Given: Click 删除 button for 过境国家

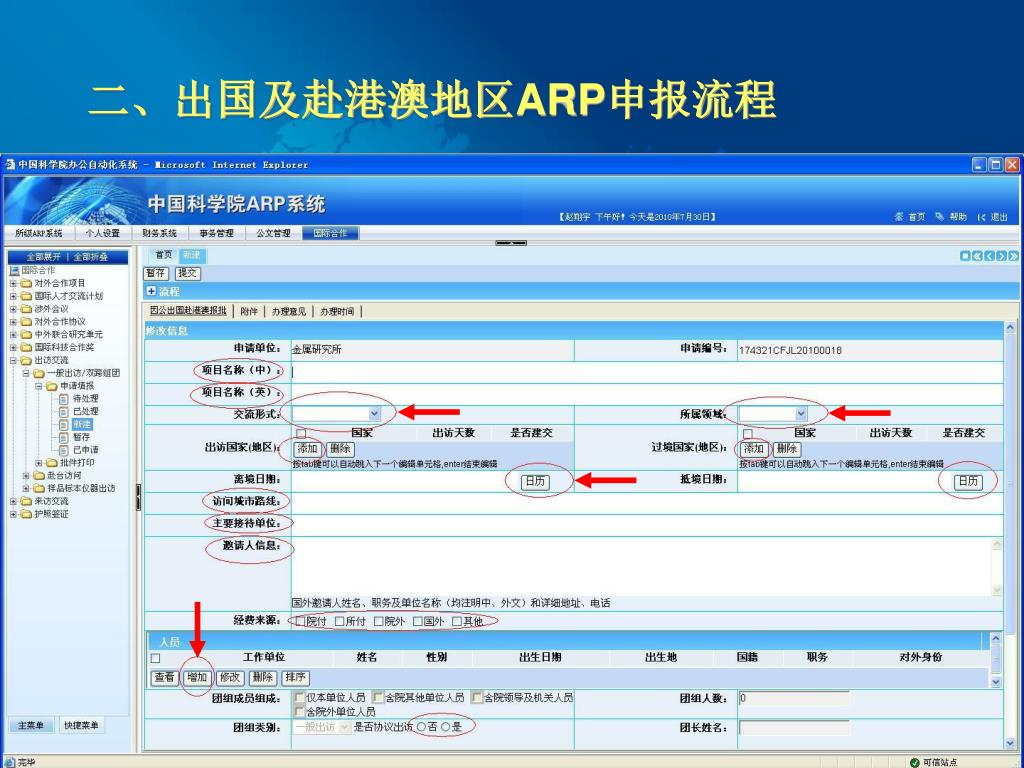Looking at the screenshot, I should click(x=788, y=449).
